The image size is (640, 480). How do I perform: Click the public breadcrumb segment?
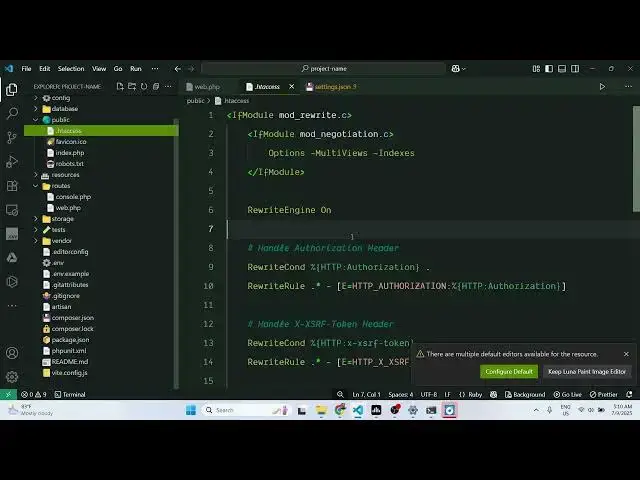click(195, 100)
